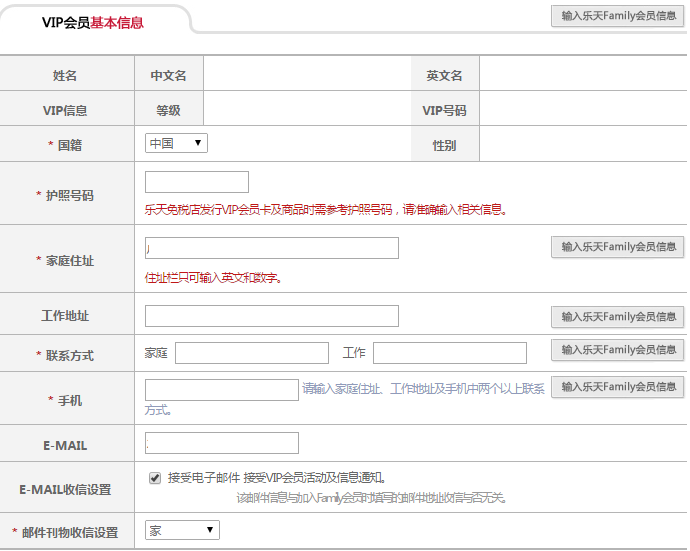Select the 手机 number input field
The height and width of the screenshot is (551, 690).
click(x=222, y=390)
